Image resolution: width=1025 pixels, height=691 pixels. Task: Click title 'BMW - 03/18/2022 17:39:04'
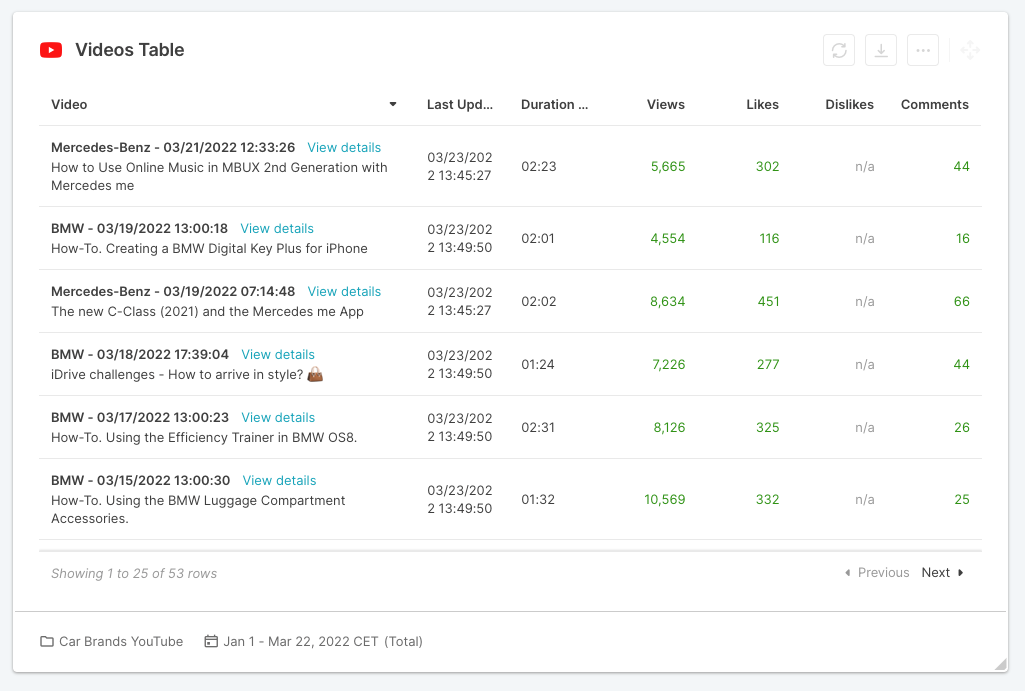140,354
